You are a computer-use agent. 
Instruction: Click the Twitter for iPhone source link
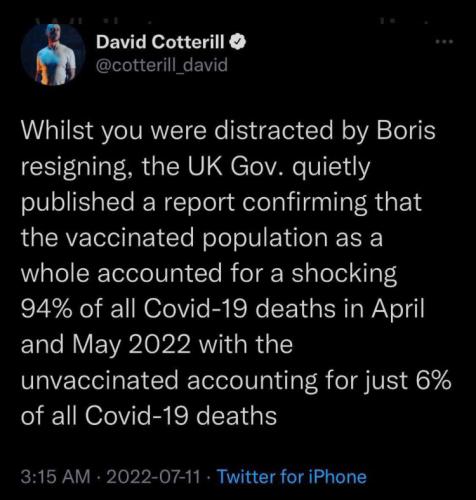292,477
